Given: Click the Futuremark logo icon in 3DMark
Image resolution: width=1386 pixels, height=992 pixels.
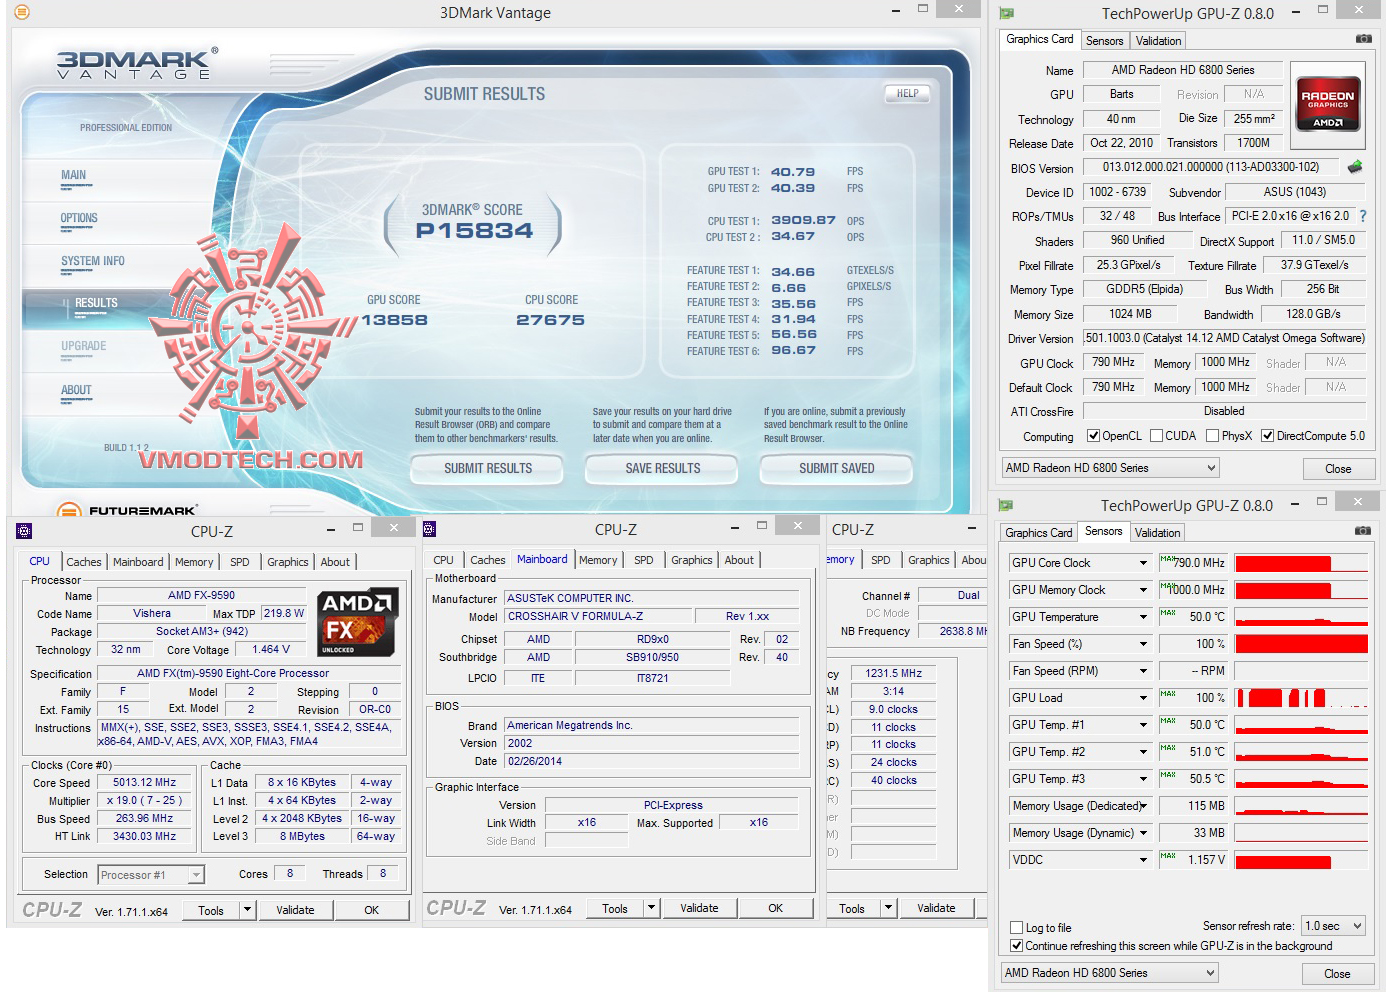Looking at the screenshot, I should click(x=68, y=511).
